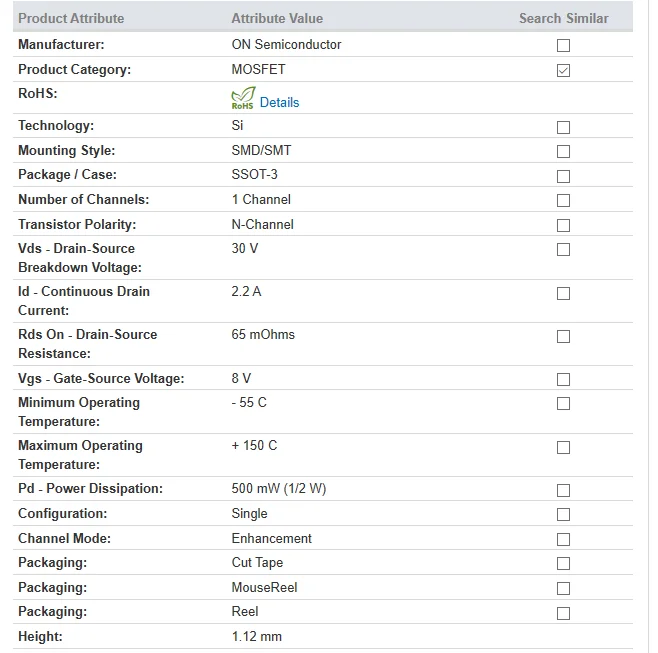Click the SSOT-3 package value
The width and height of the screenshot is (658, 653).
[x=255, y=175]
